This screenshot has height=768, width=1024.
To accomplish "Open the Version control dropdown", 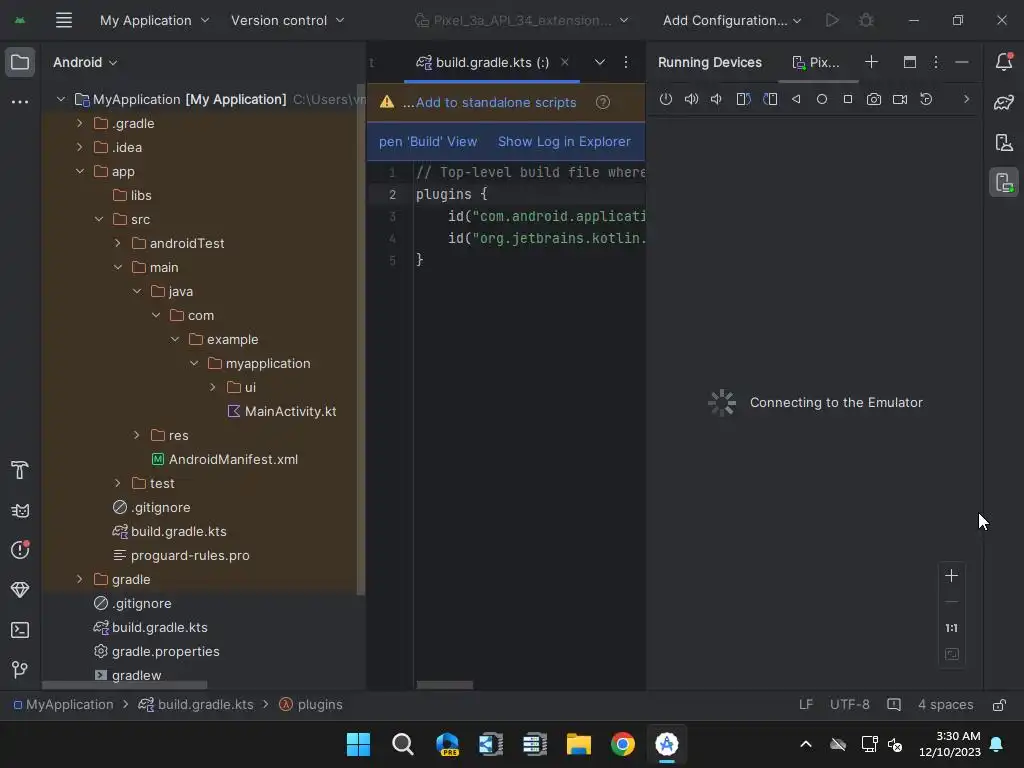I will click(287, 20).
